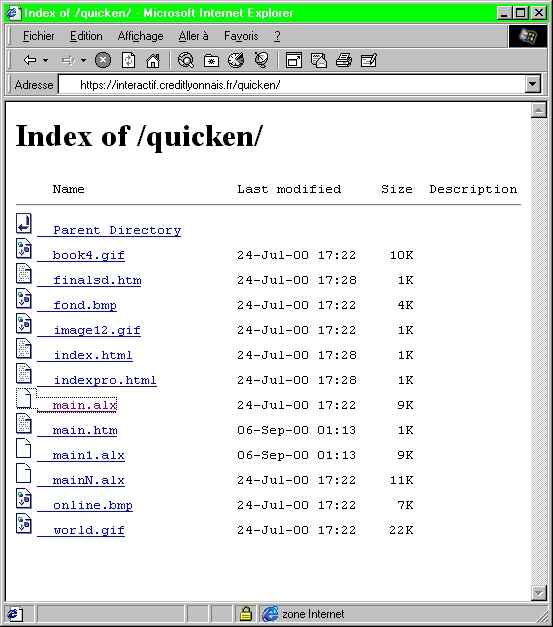Screen dimensions: 553x627
Task: Click the Back arrow toolbar button
Action: [x=30, y=60]
